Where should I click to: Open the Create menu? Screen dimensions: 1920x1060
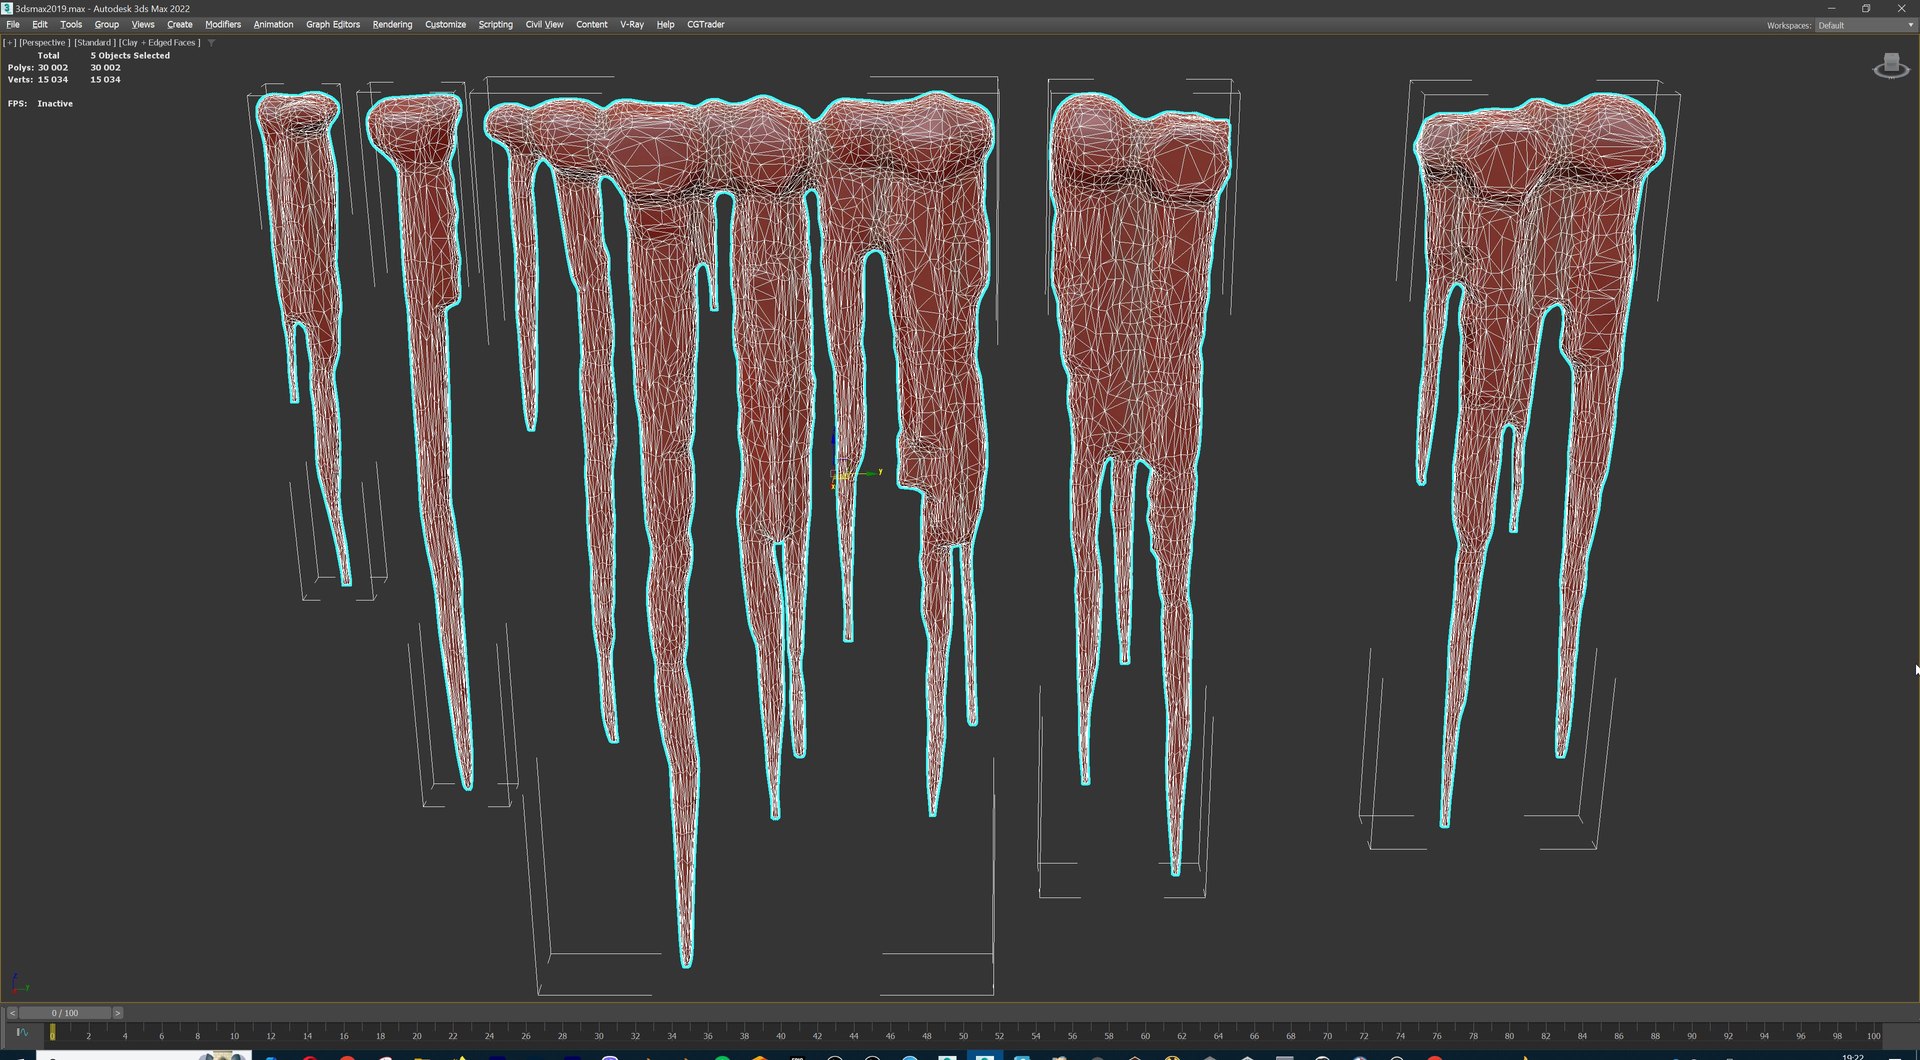coord(180,24)
